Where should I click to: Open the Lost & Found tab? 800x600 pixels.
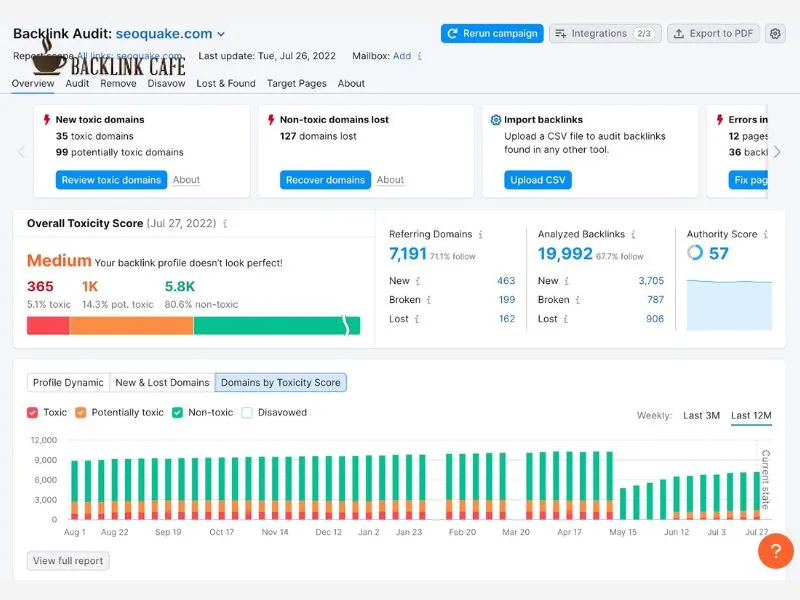[x=226, y=83]
